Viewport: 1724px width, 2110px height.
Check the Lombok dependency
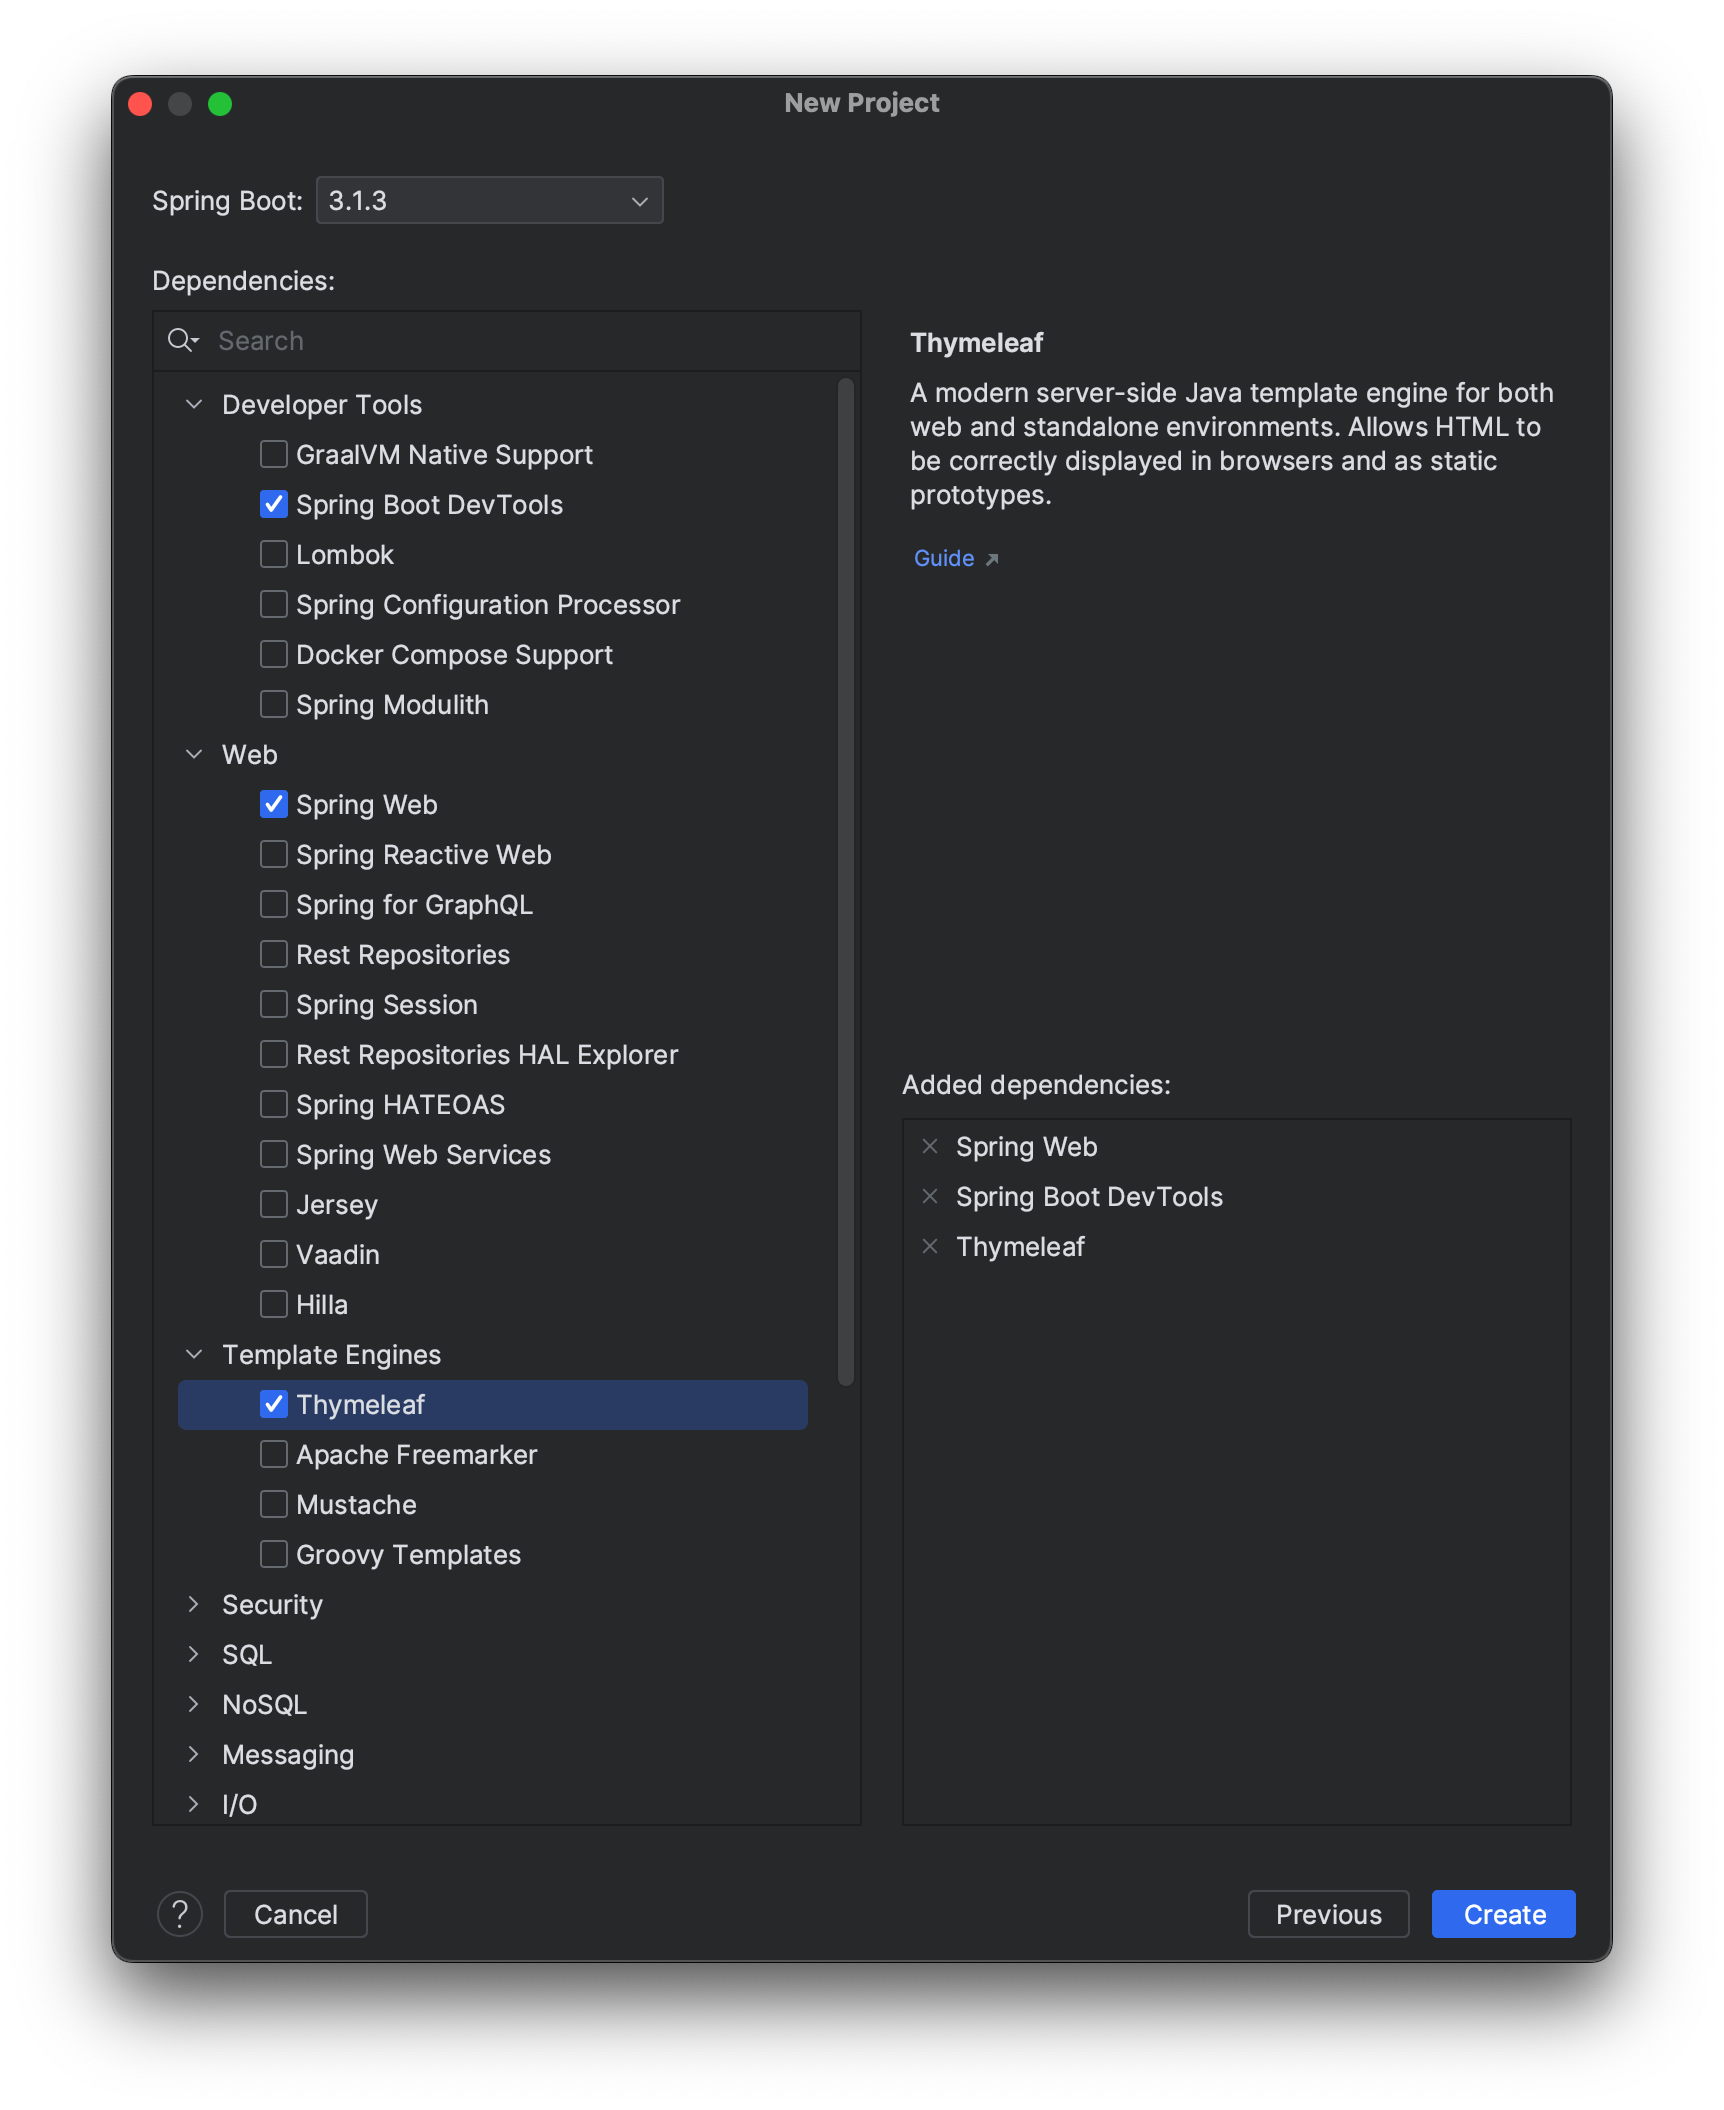click(274, 554)
